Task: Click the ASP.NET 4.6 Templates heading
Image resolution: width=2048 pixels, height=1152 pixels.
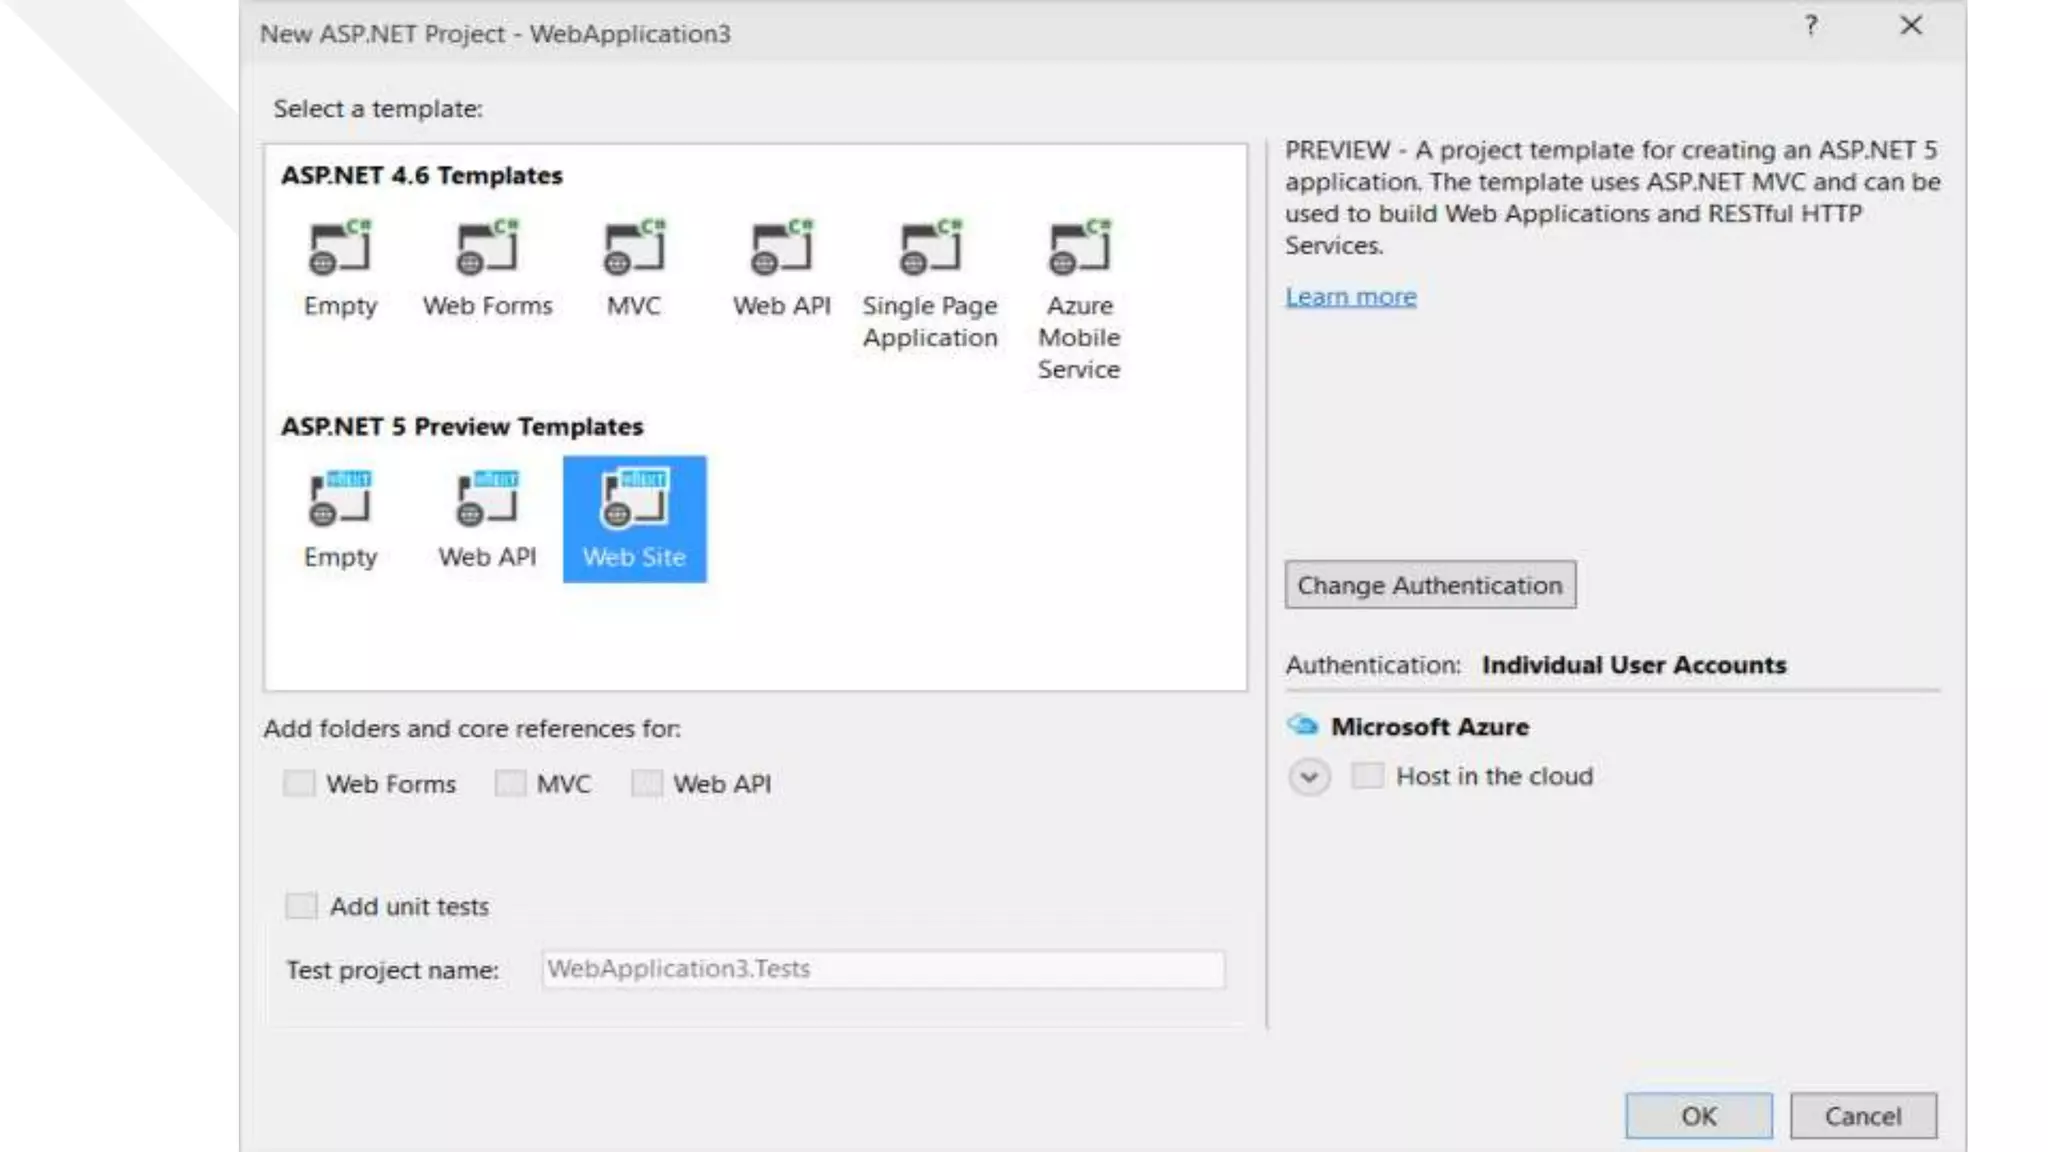Action: pos(422,176)
